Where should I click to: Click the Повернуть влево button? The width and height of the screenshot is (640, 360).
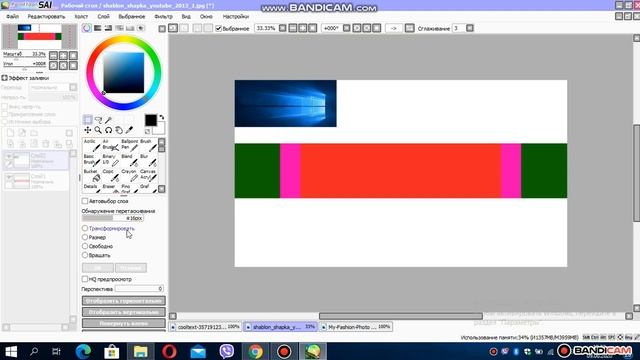tap(124, 323)
